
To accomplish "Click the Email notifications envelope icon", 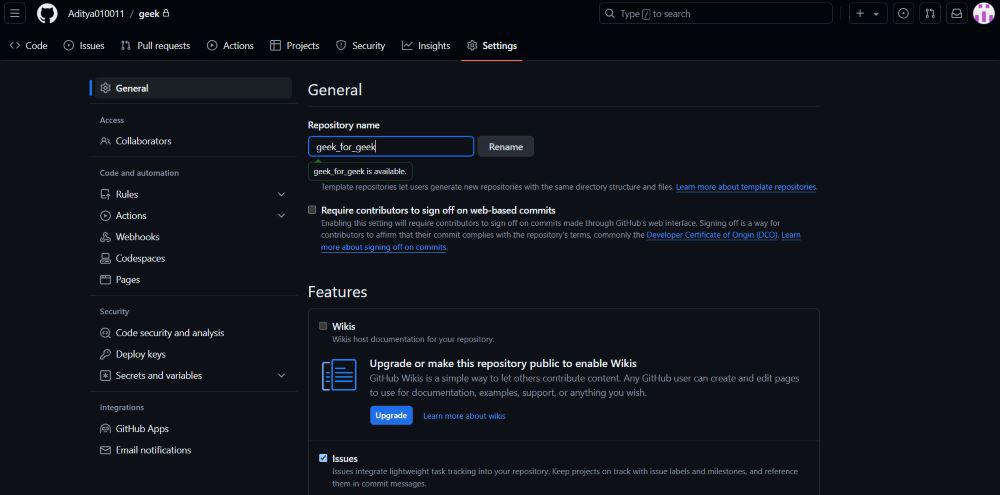I will coord(105,450).
